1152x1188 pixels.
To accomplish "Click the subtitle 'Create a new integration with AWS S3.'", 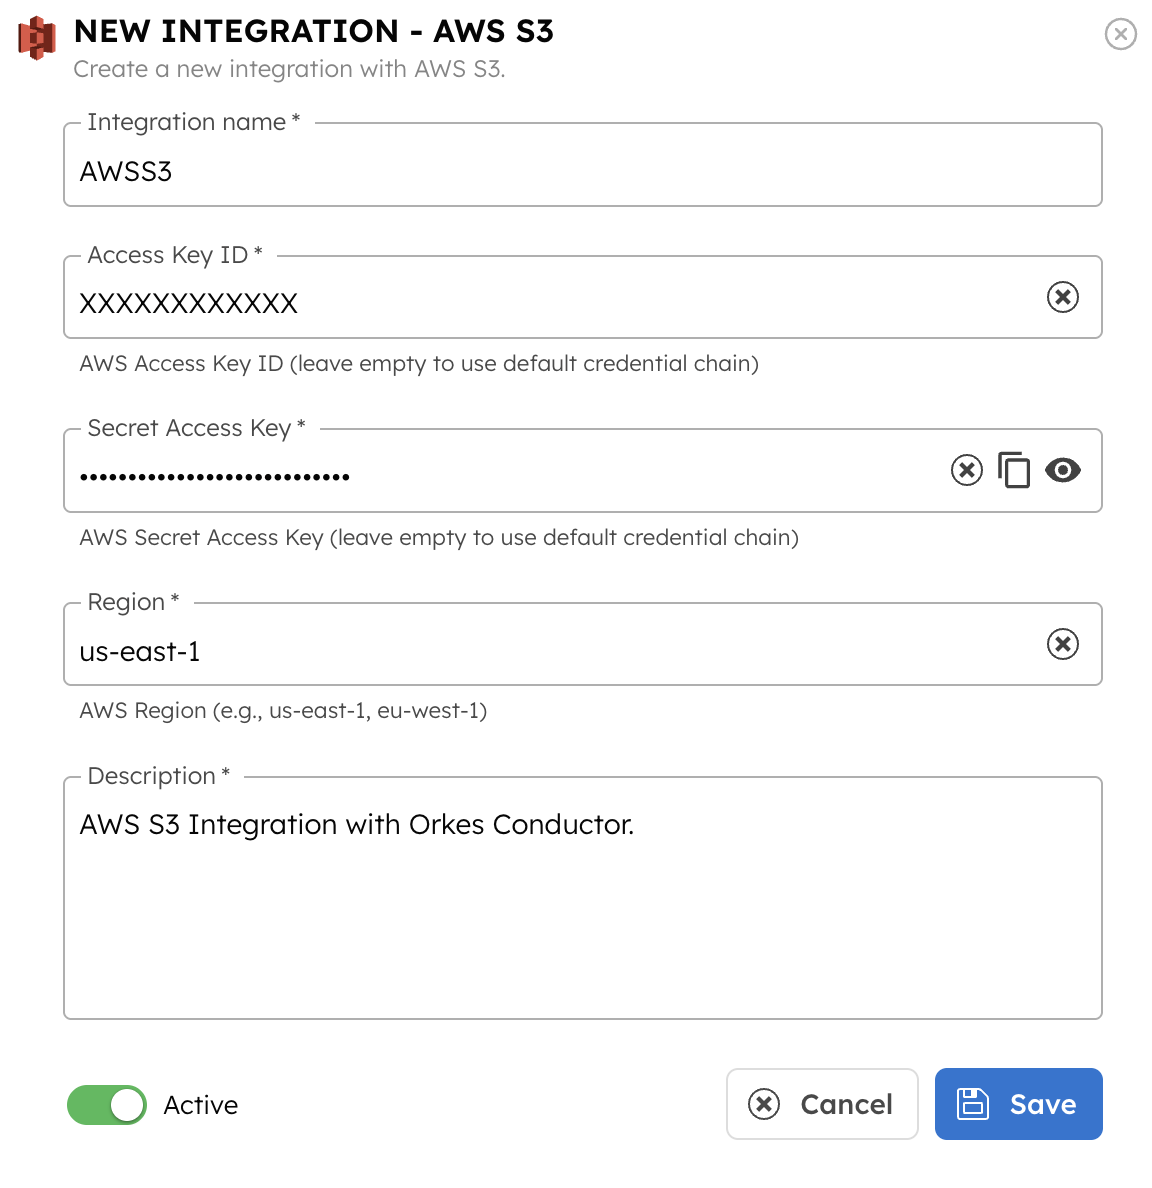I will coord(290,69).
